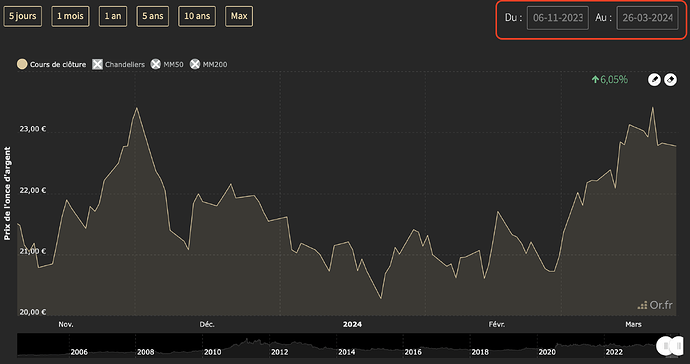Screen dimensions: 690x364
Task: Enable the Chandeliers chart mode
Action: [x=118, y=64]
